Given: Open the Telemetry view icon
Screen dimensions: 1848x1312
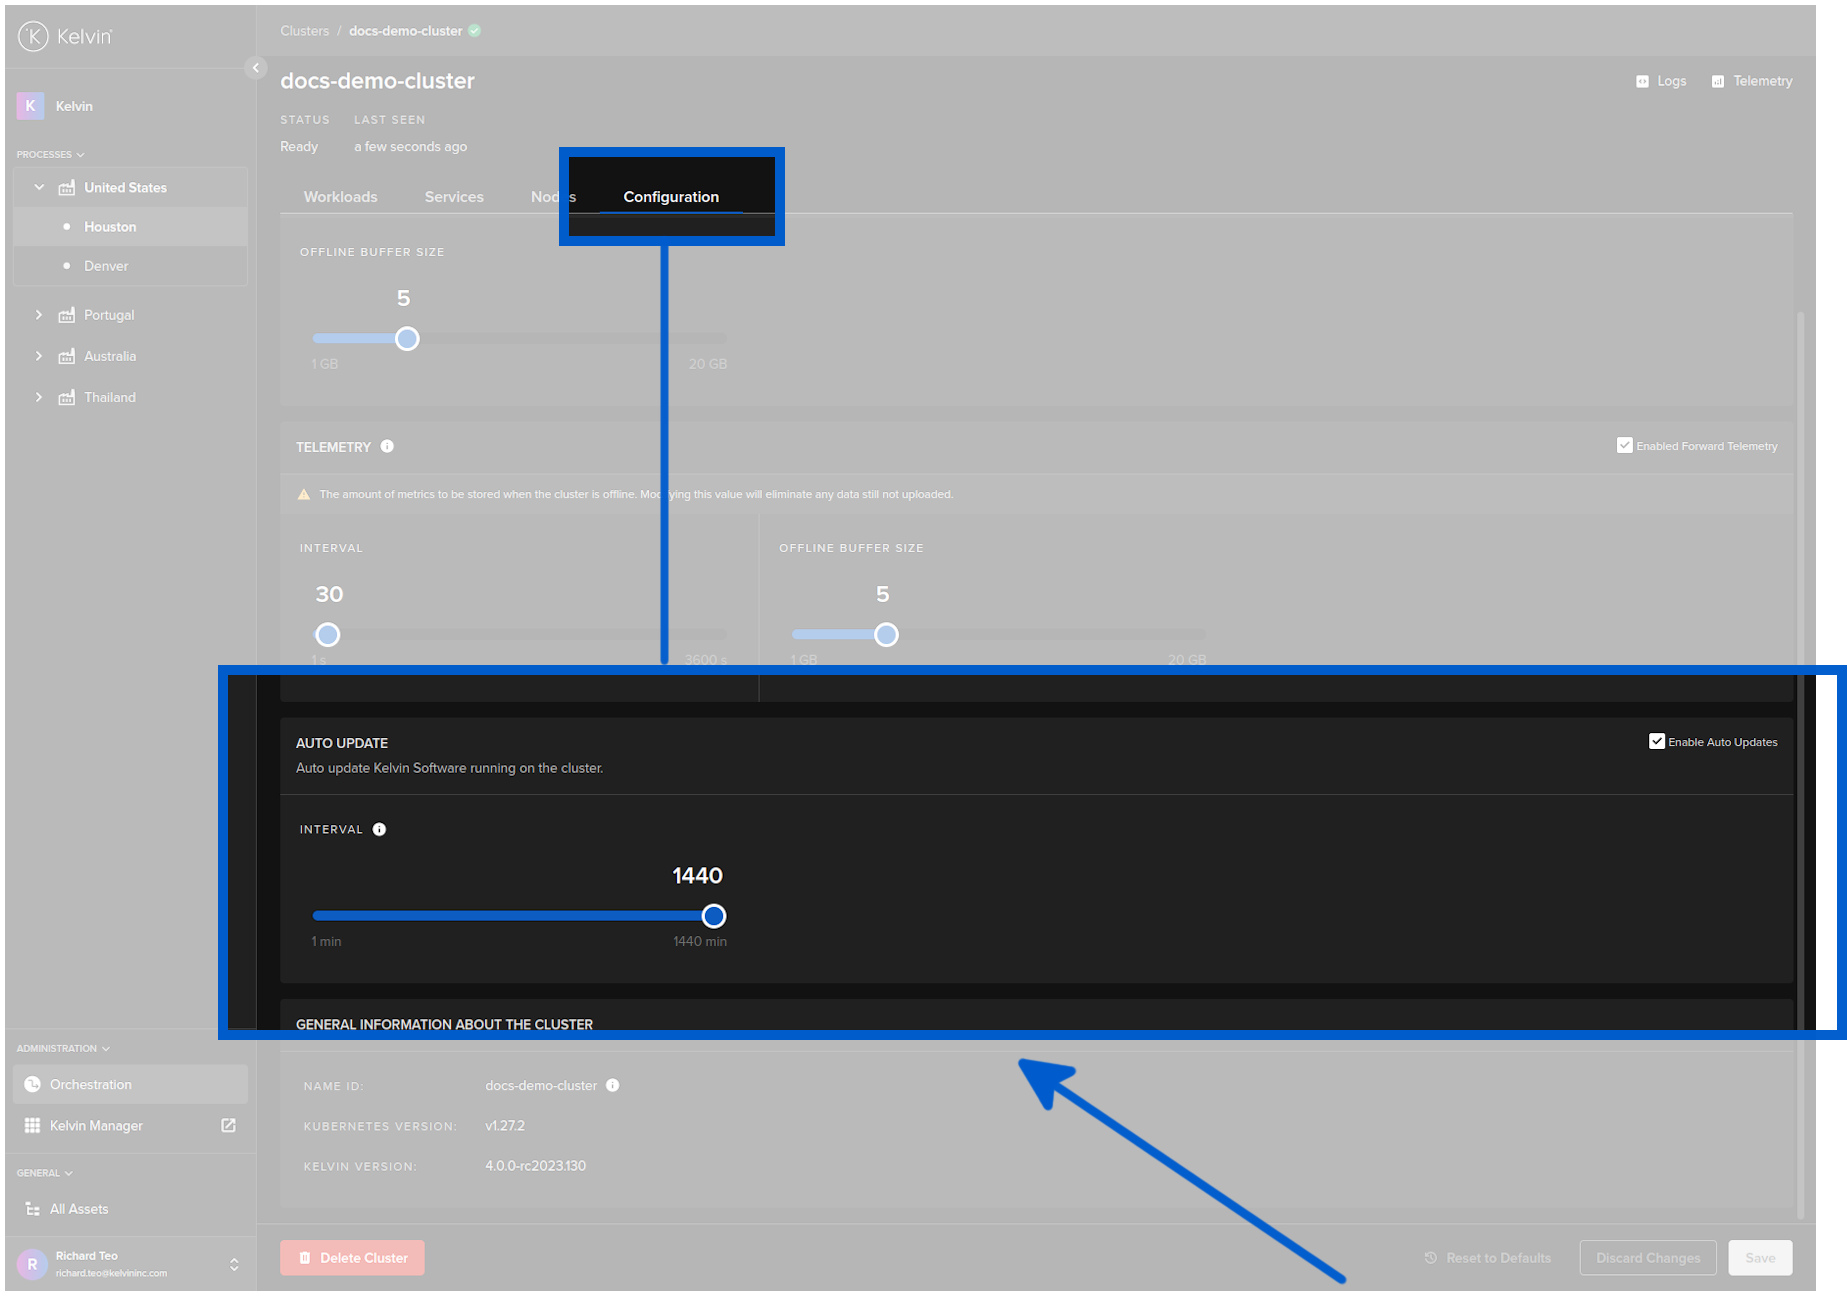Looking at the screenshot, I should click(1717, 82).
